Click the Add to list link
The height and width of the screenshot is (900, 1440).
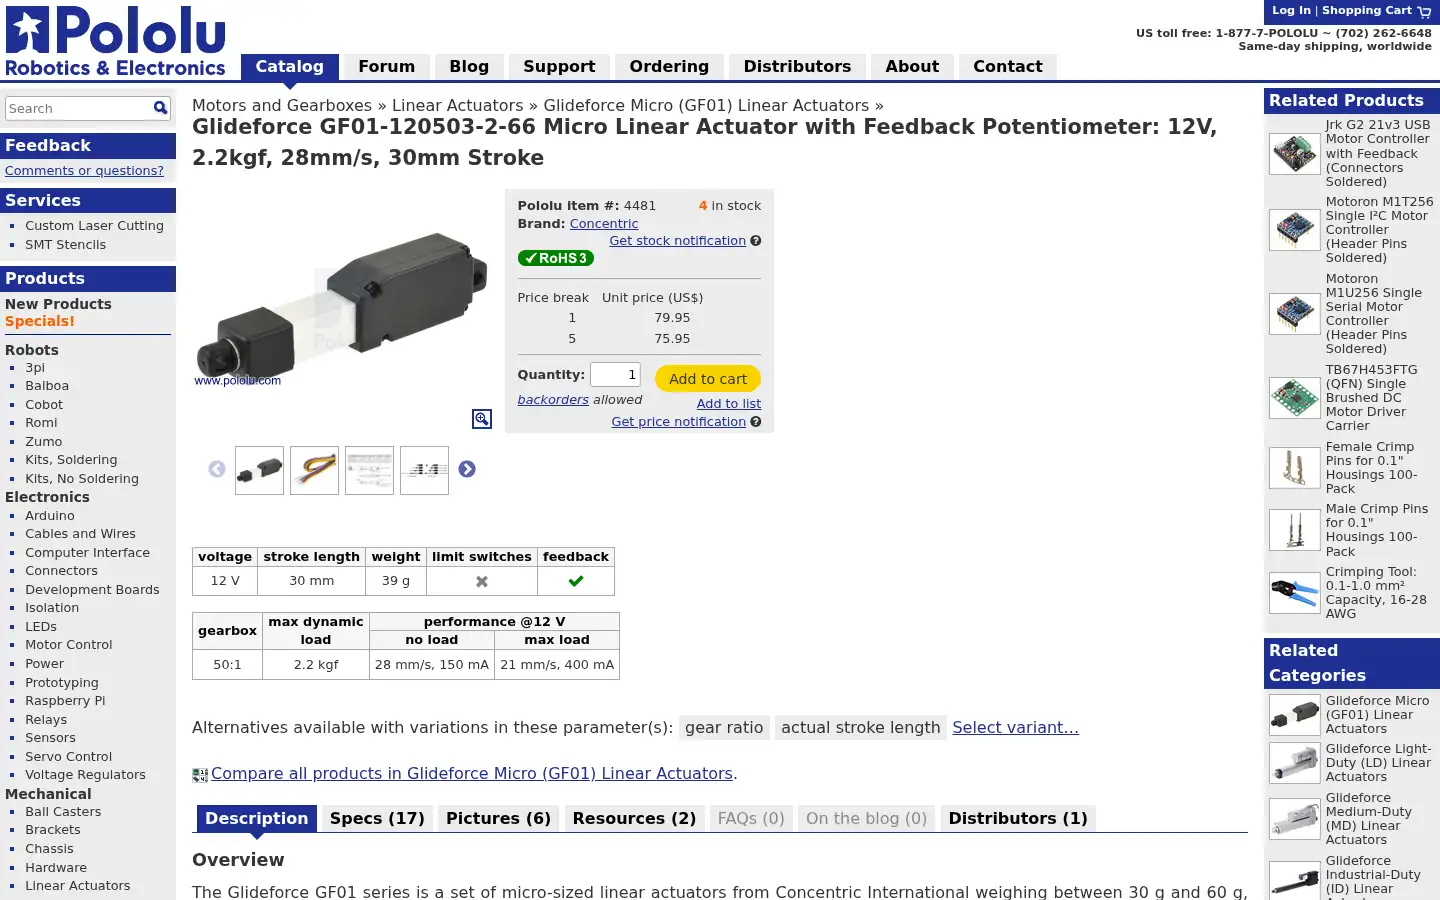(x=729, y=404)
